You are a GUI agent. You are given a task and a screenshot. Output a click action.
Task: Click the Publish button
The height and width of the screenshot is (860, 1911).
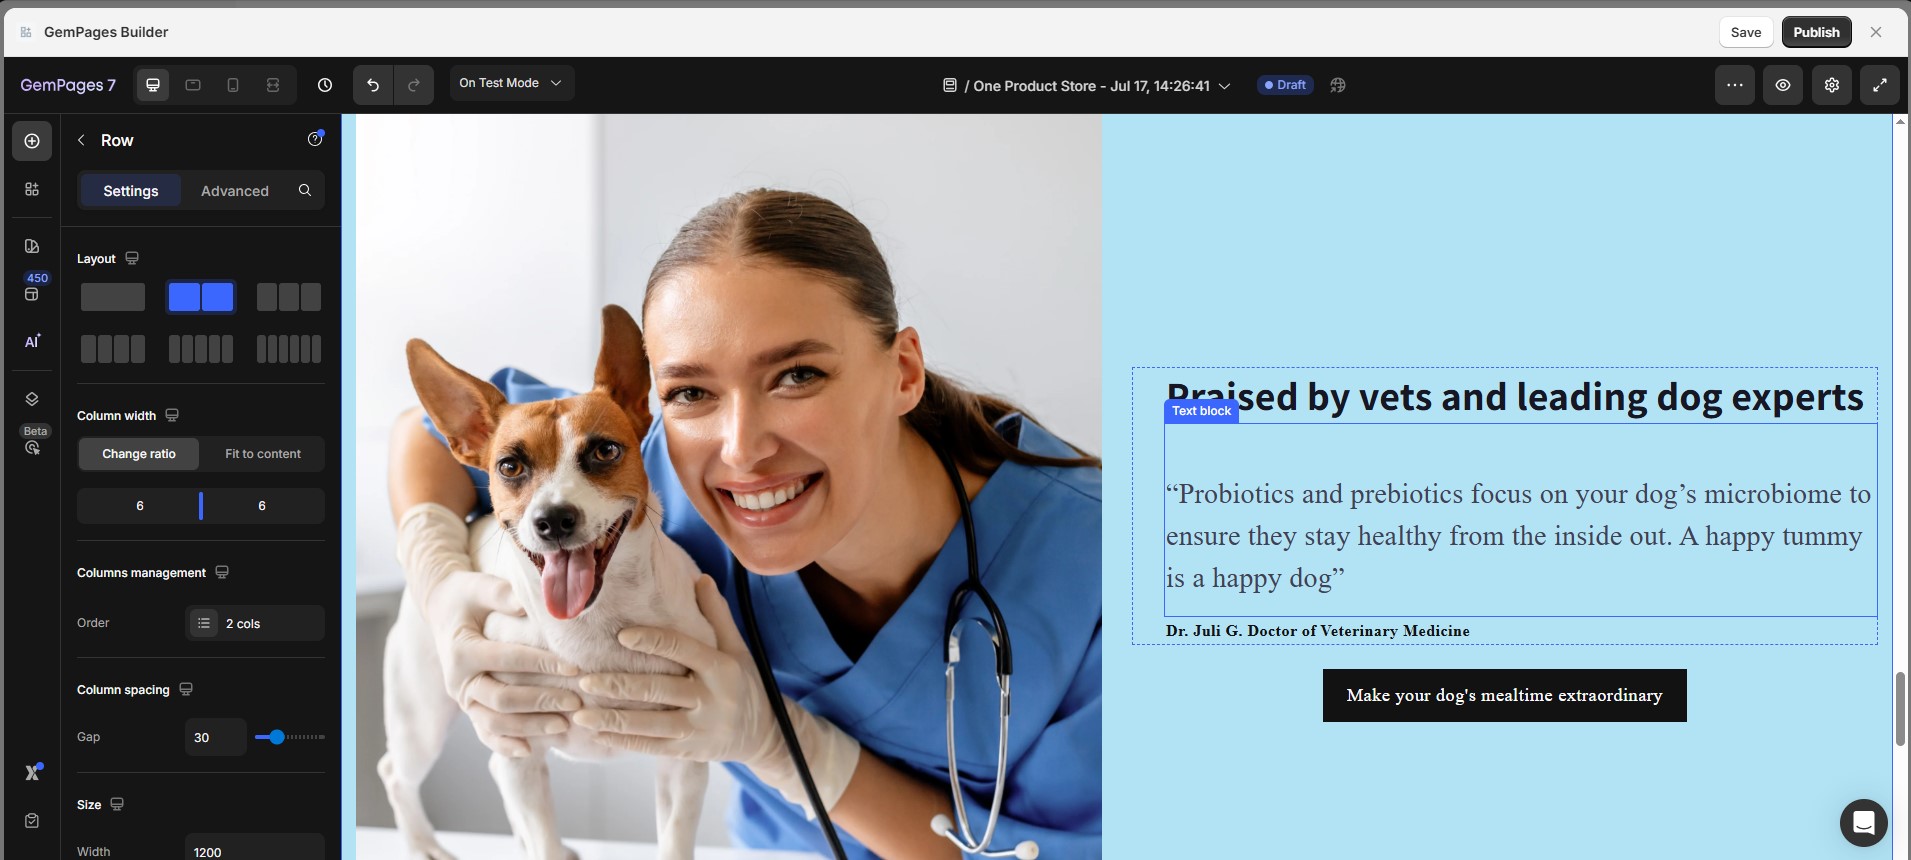click(1816, 32)
